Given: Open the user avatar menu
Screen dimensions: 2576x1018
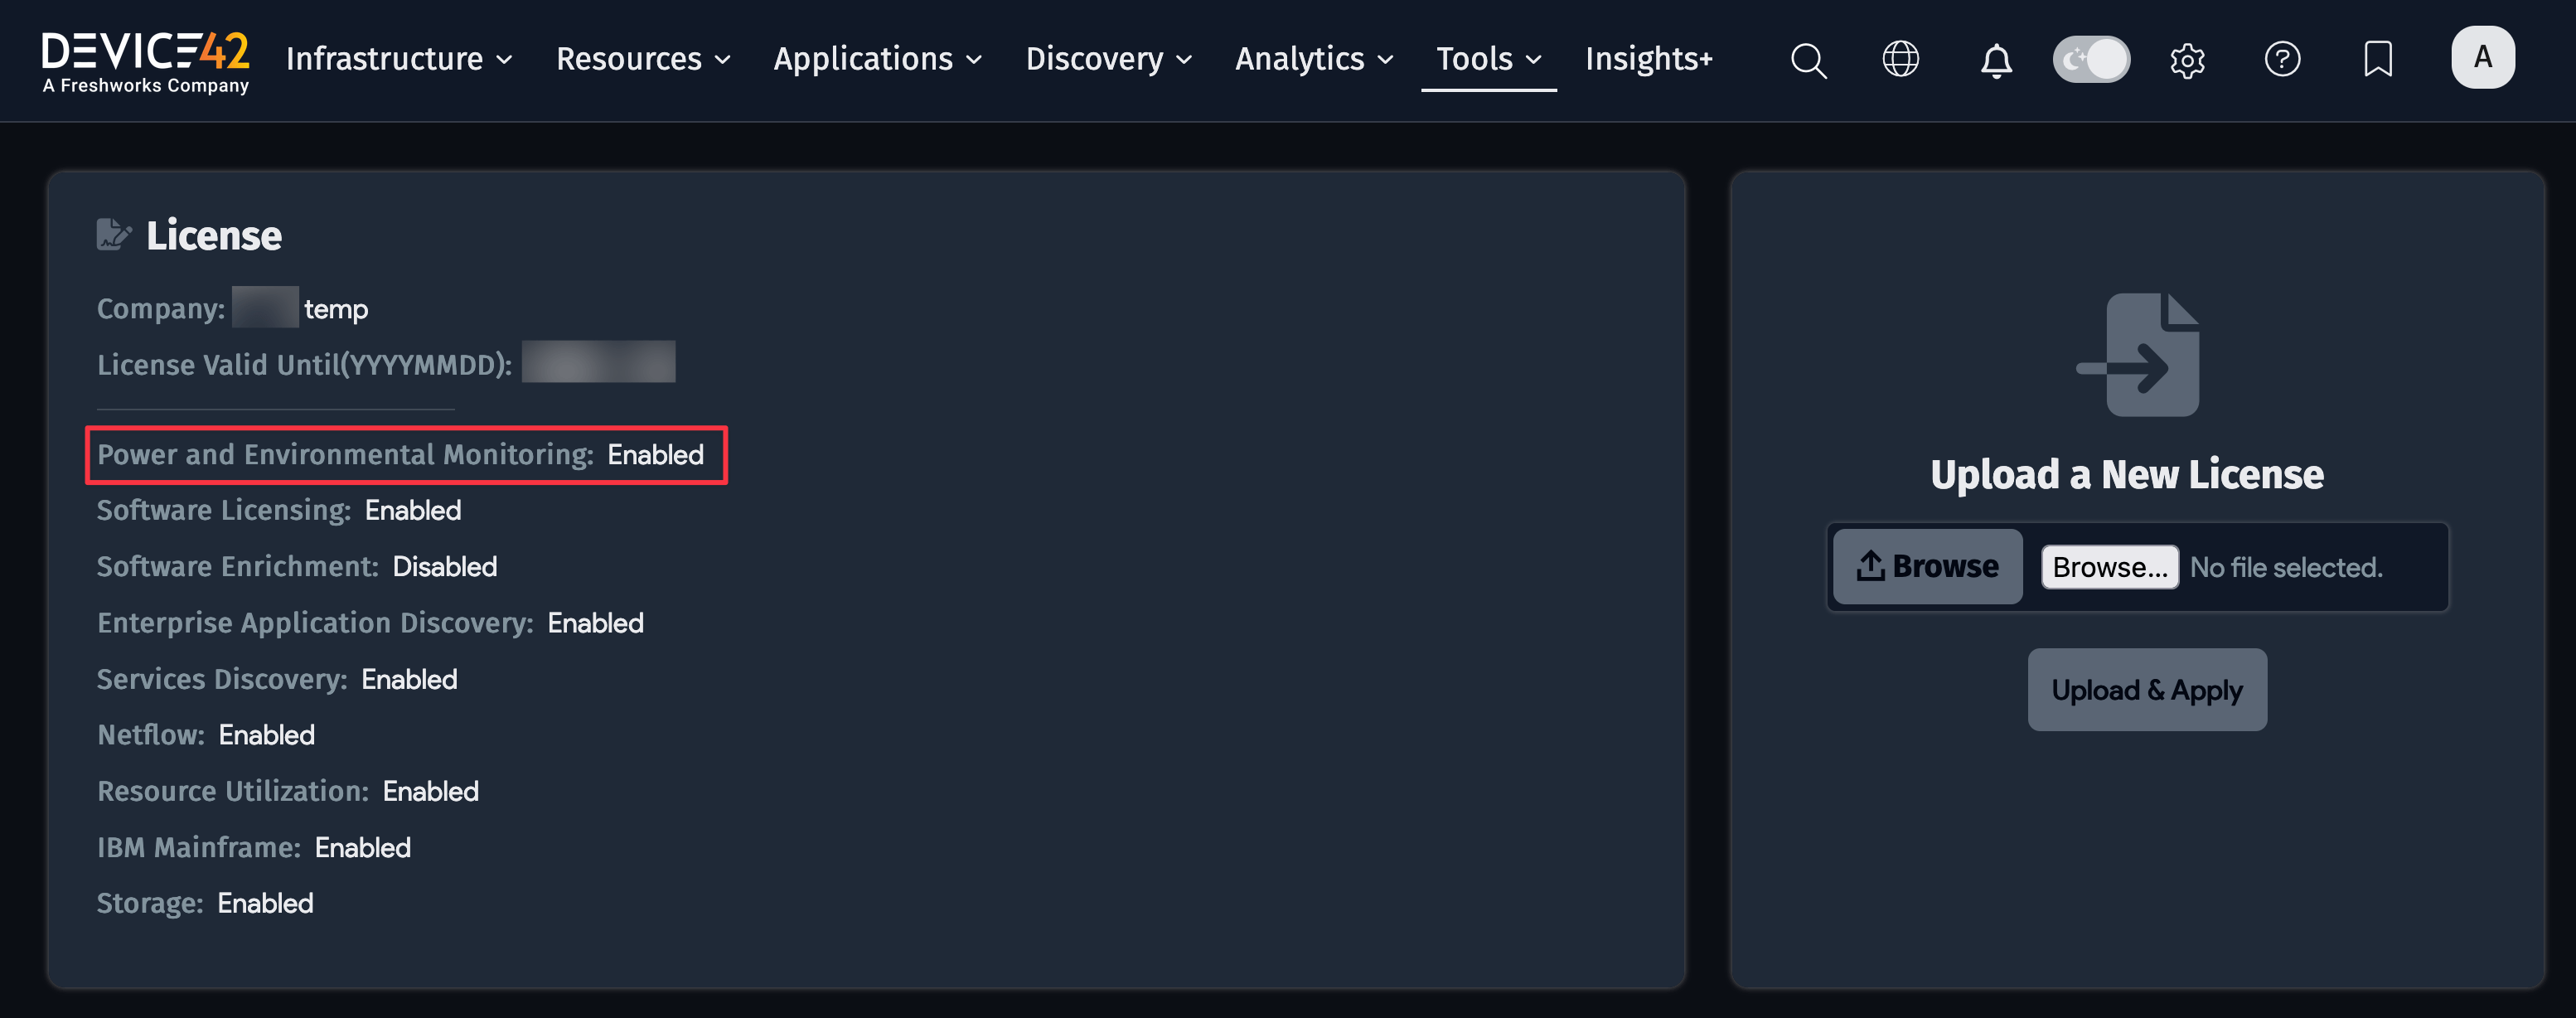Looking at the screenshot, I should [2483, 57].
